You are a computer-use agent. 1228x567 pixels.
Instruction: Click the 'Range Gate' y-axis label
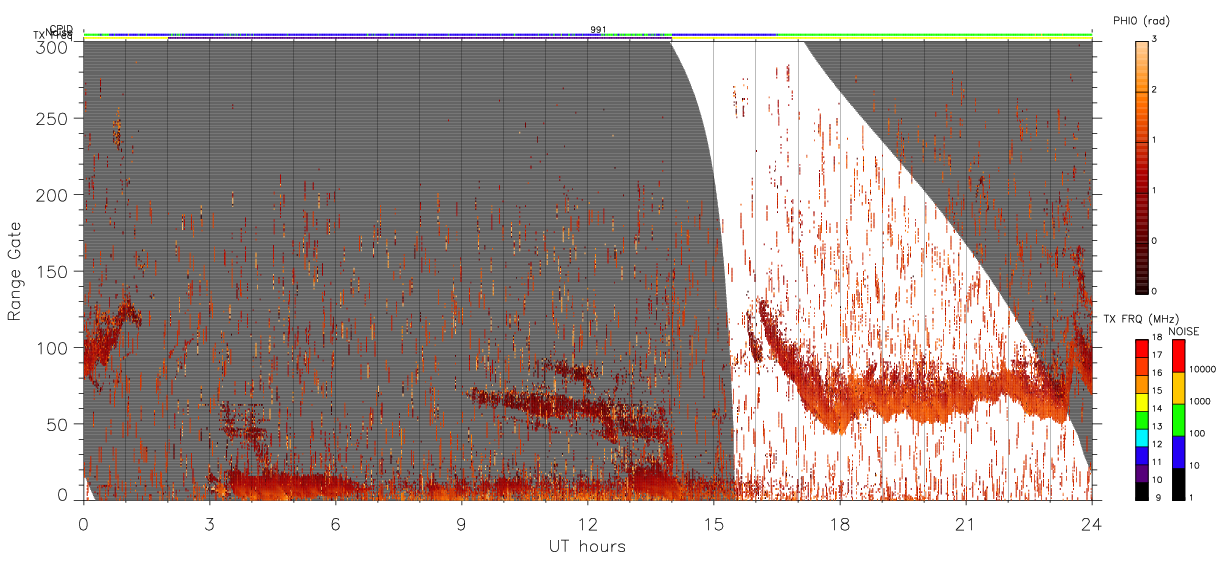15,272
